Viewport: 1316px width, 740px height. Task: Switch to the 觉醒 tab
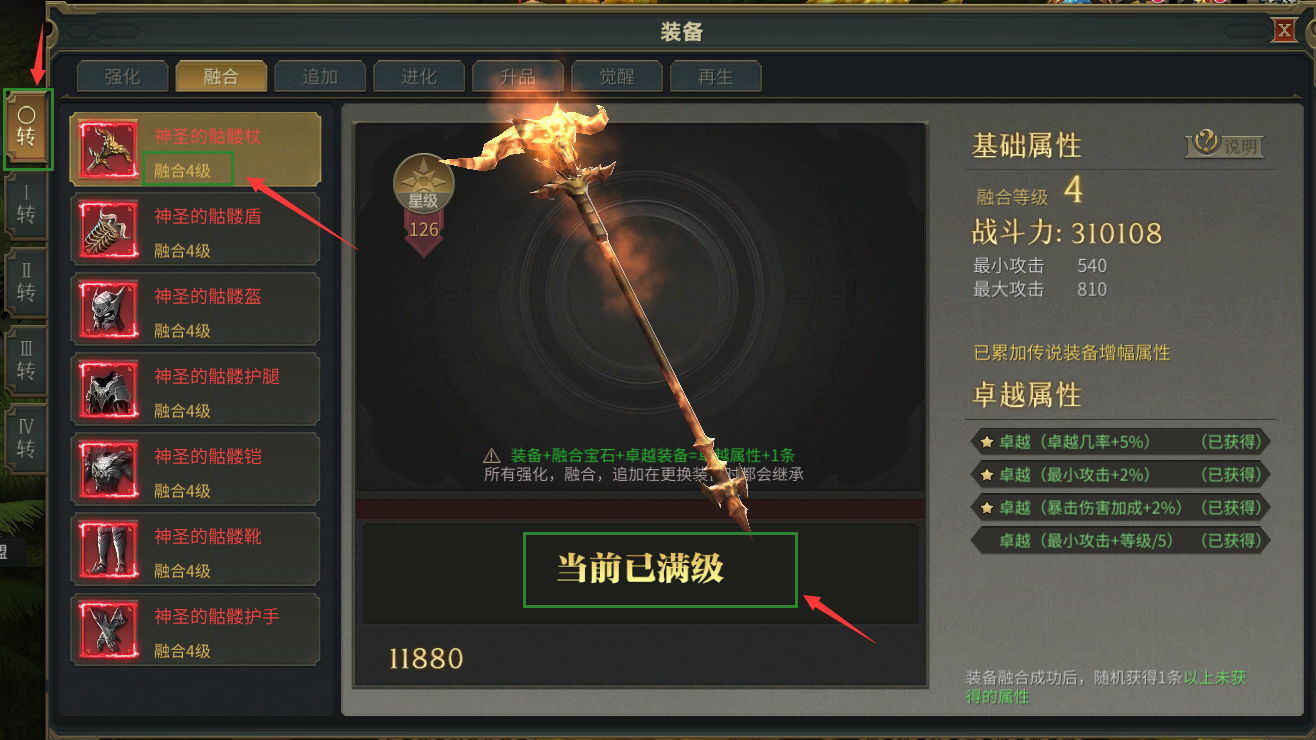tap(617, 77)
